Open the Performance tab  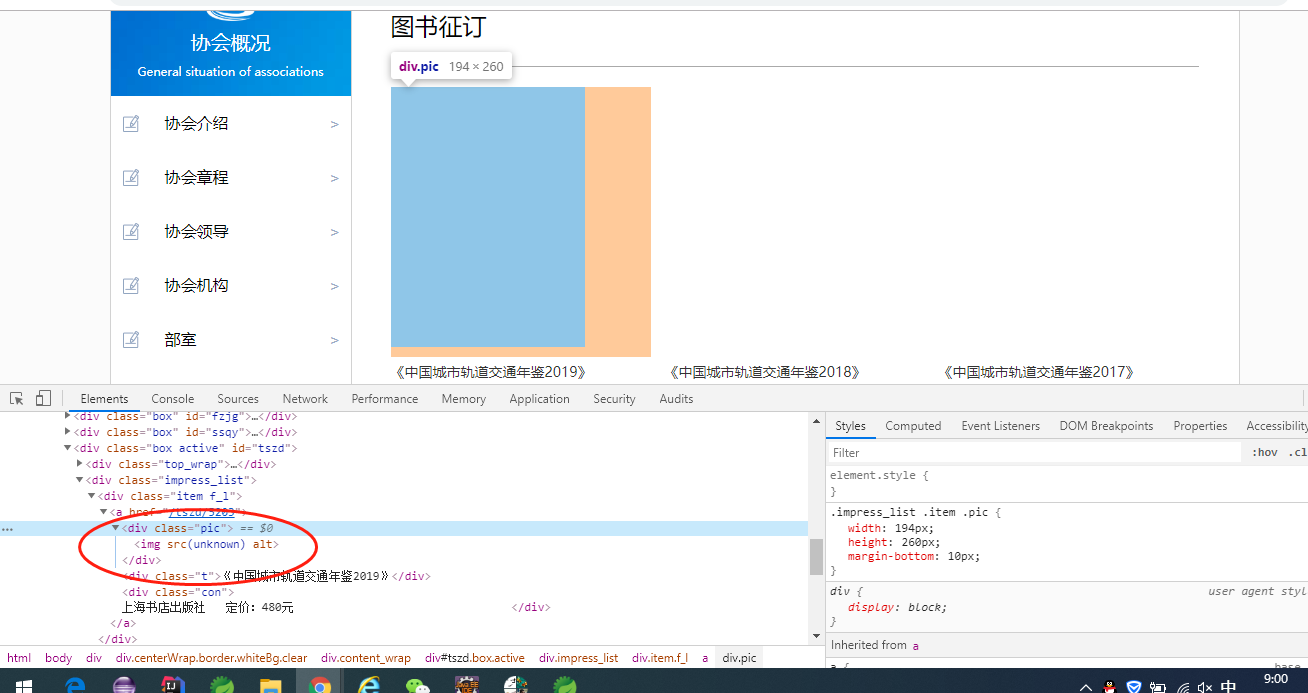point(385,398)
